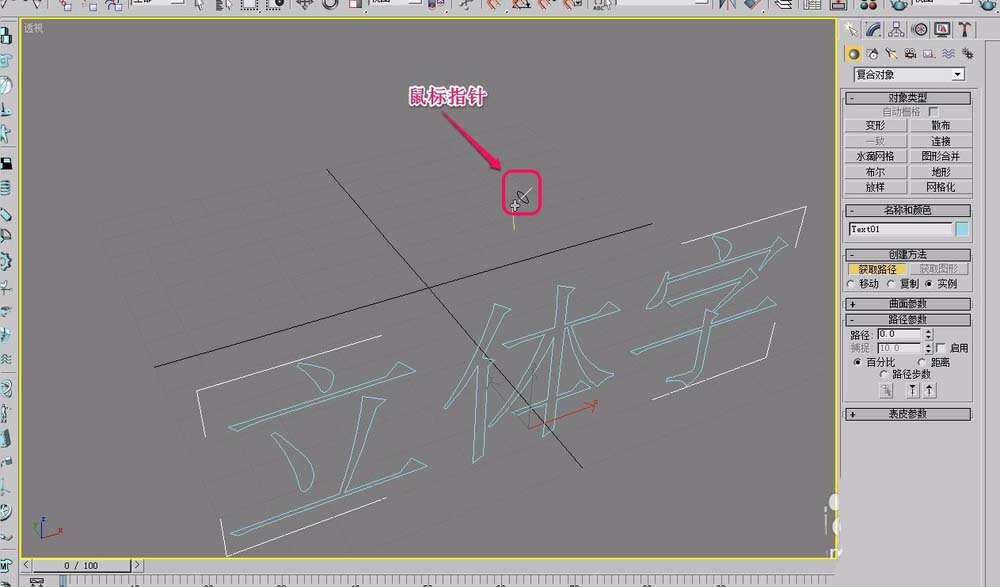Click the 获取路径 button
Screen dimensions: 1000x587
point(876,269)
